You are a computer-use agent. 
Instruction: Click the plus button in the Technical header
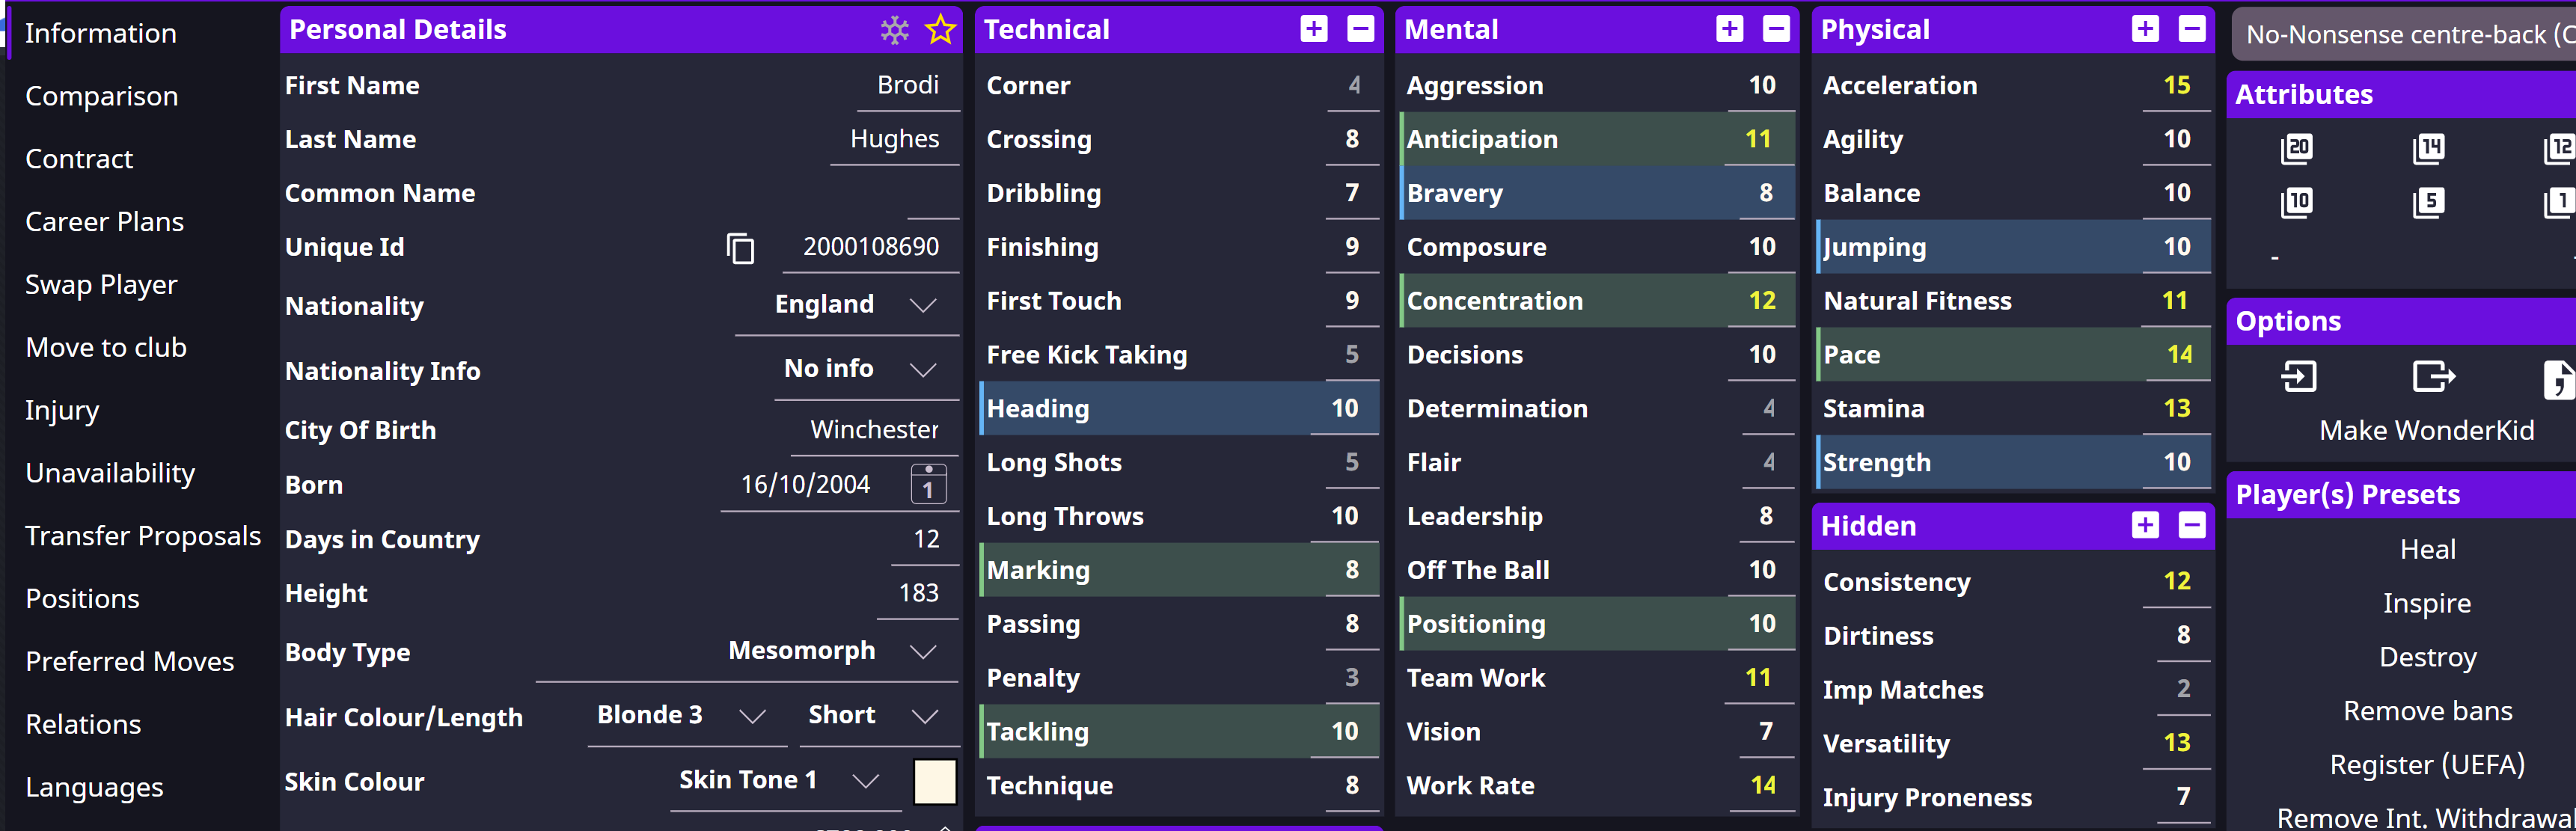[x=1314, y=29]
